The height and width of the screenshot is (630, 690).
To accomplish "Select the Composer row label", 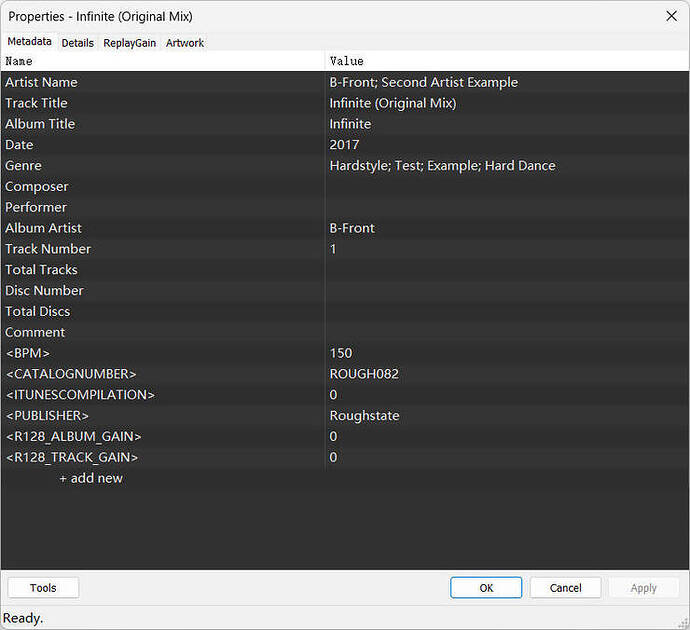I will (37, 187).
